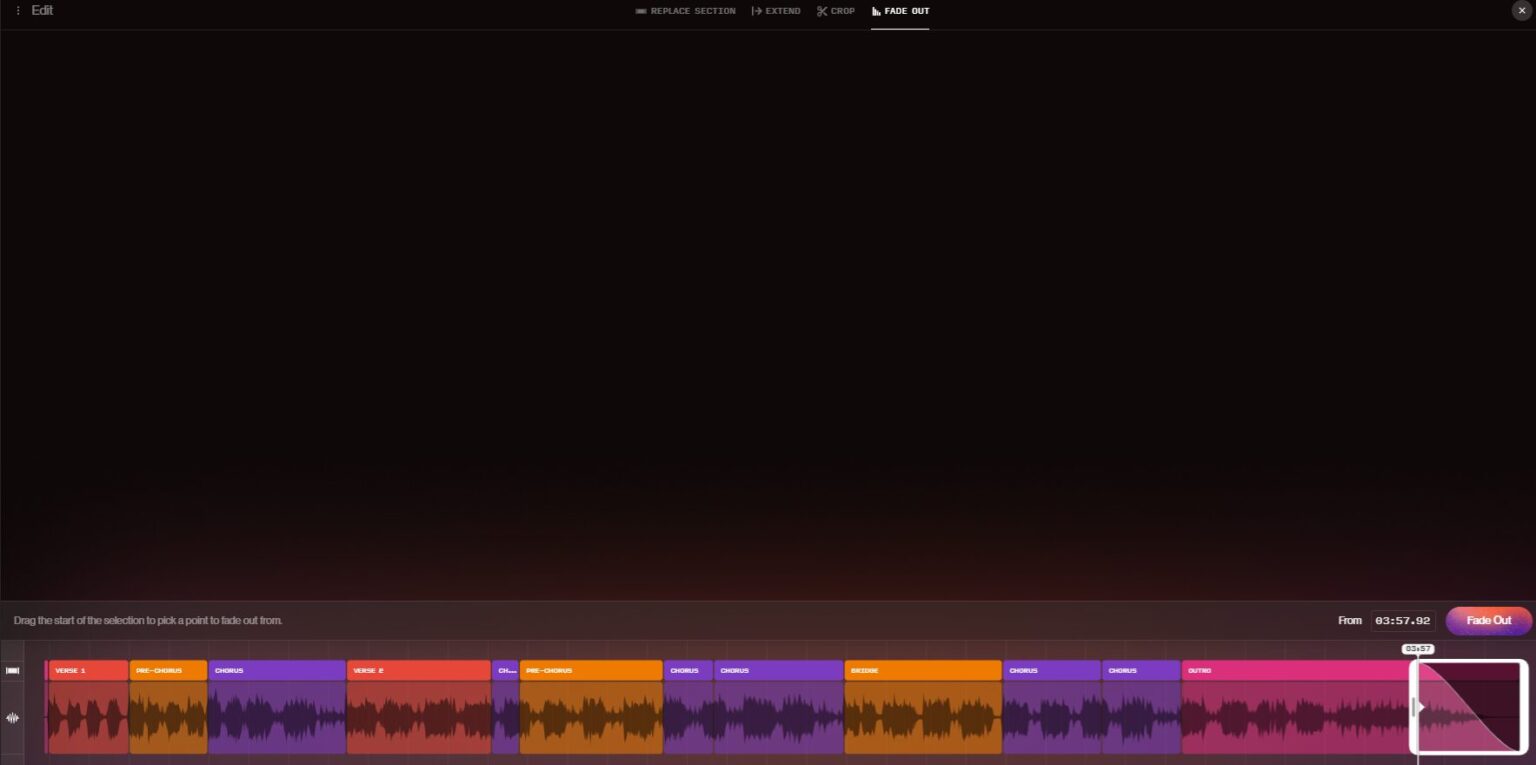Image resolution: width=1536 pixels, height=765 pixels.
Task: Switch to the Extend tab
Action: 776,11
